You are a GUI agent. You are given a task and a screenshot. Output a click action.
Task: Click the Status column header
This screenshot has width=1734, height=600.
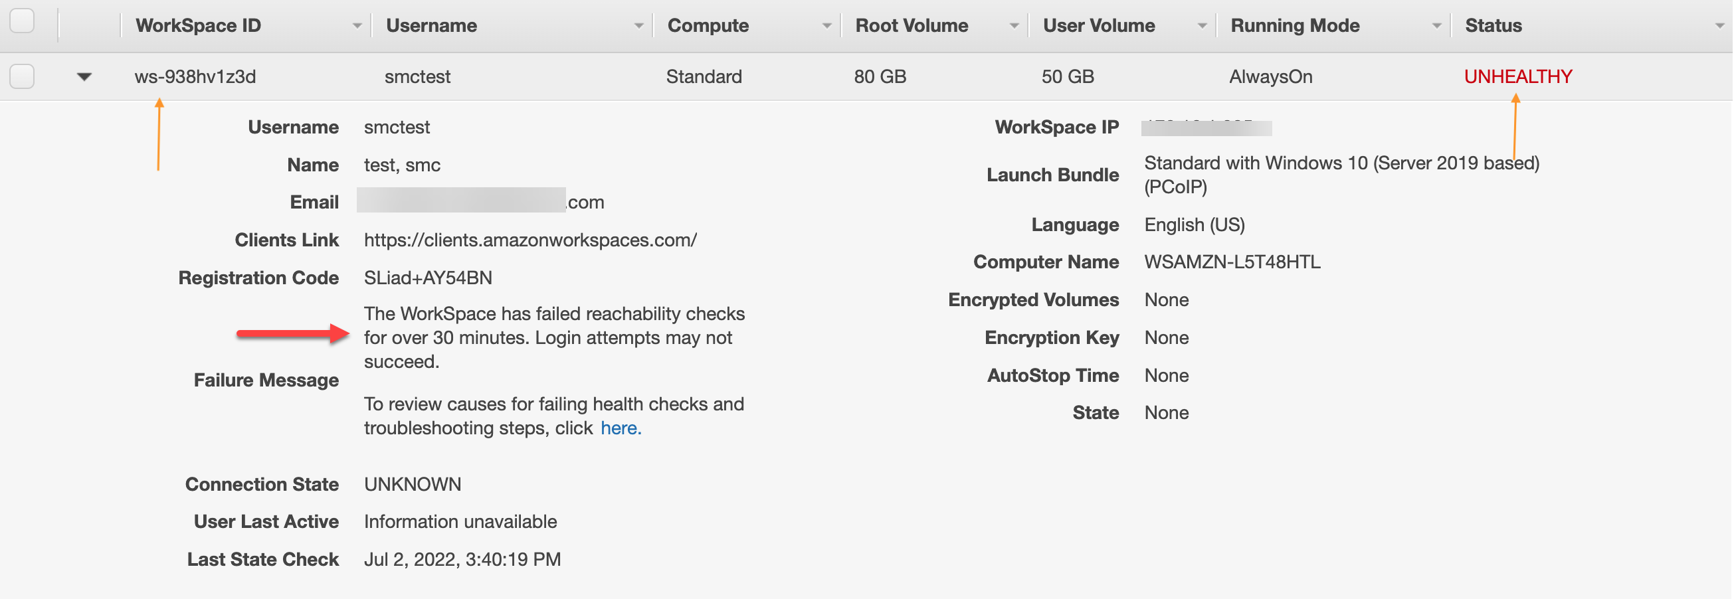point(1492,25)
